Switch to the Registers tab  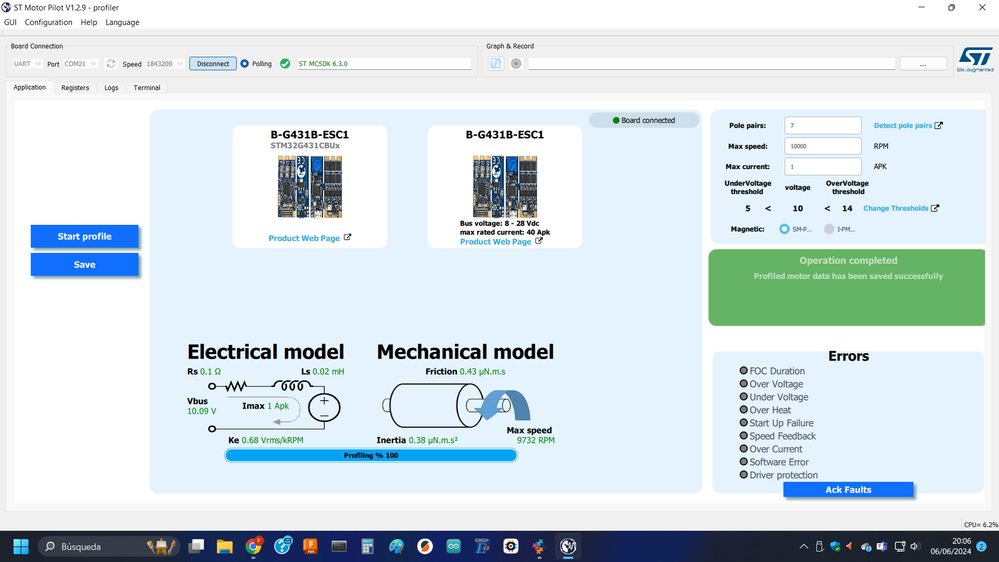click(x=75, y=88)
